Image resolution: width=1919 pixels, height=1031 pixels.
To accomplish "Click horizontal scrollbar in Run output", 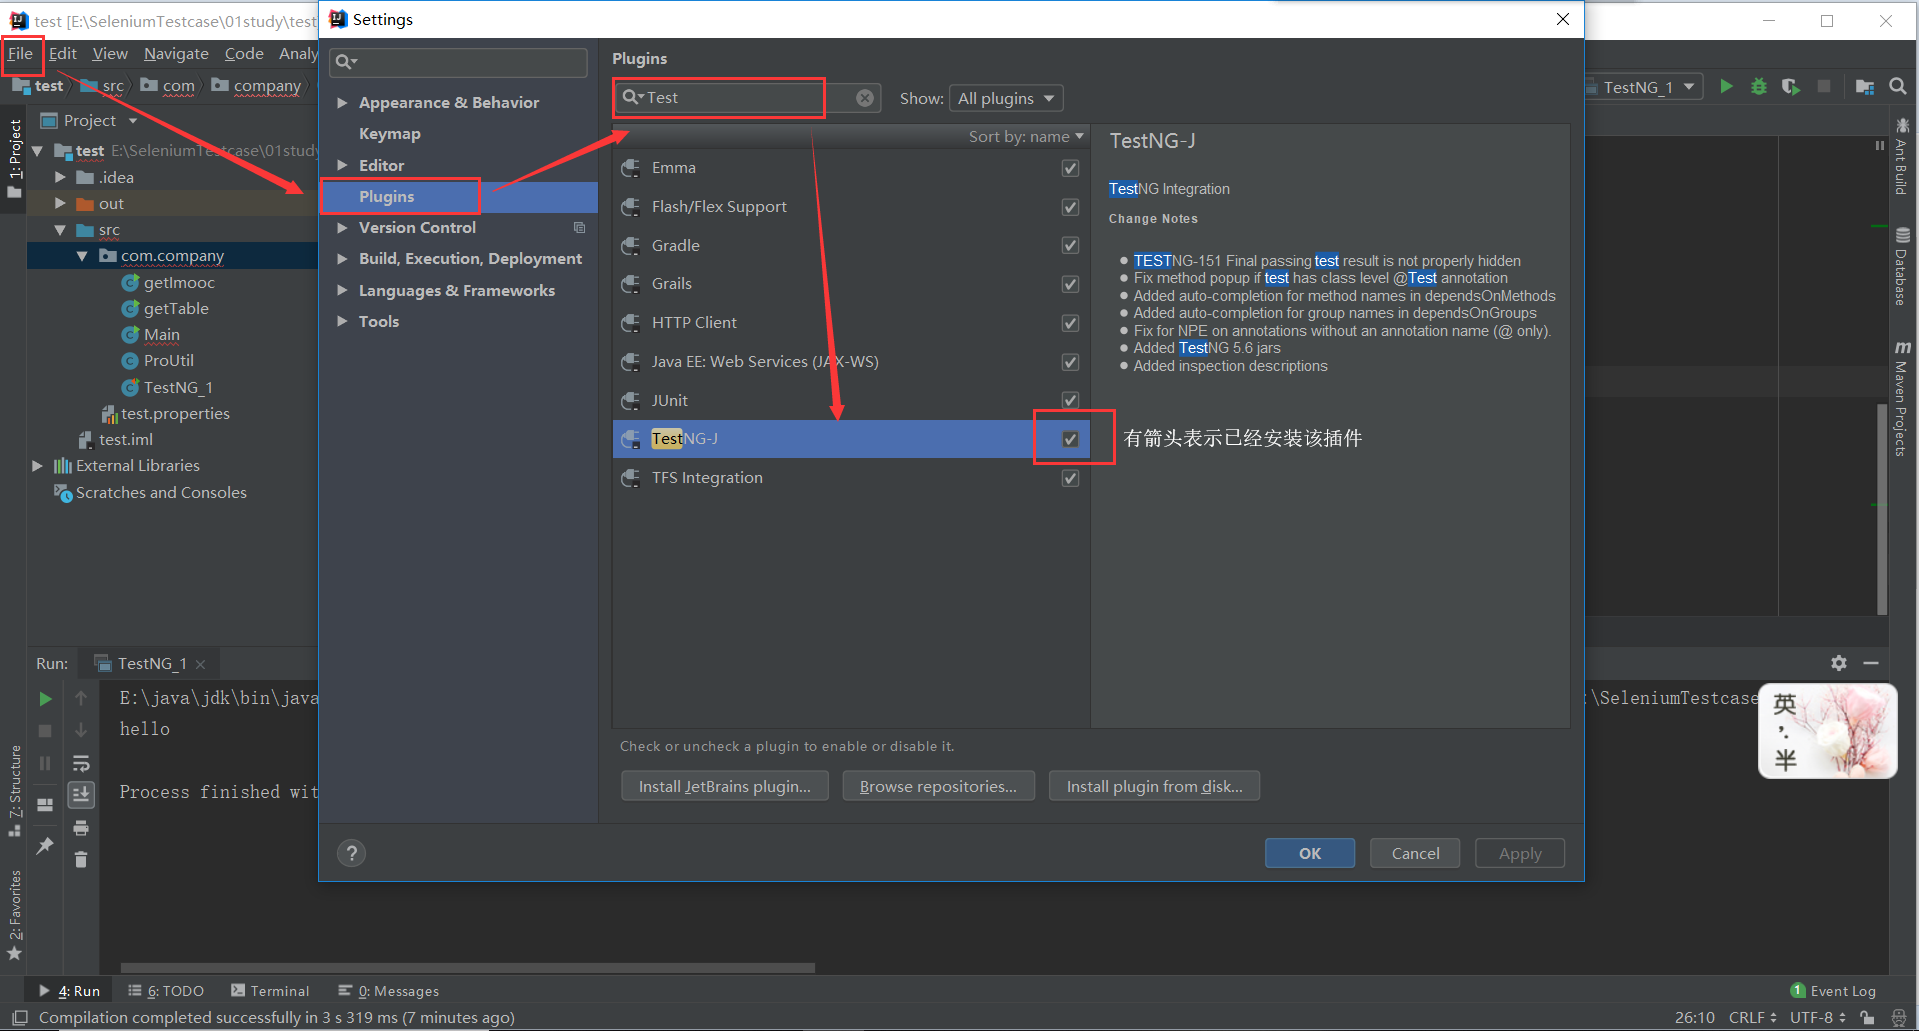I will (x=468, y=968).
